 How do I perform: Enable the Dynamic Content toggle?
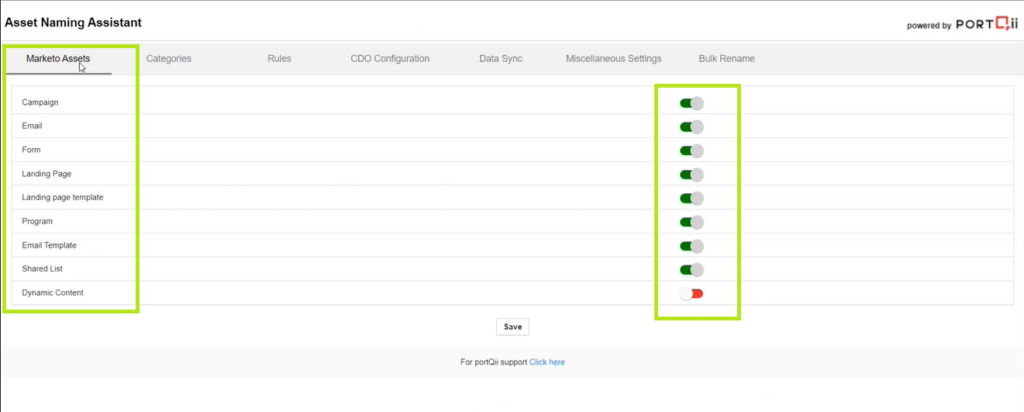692,294
